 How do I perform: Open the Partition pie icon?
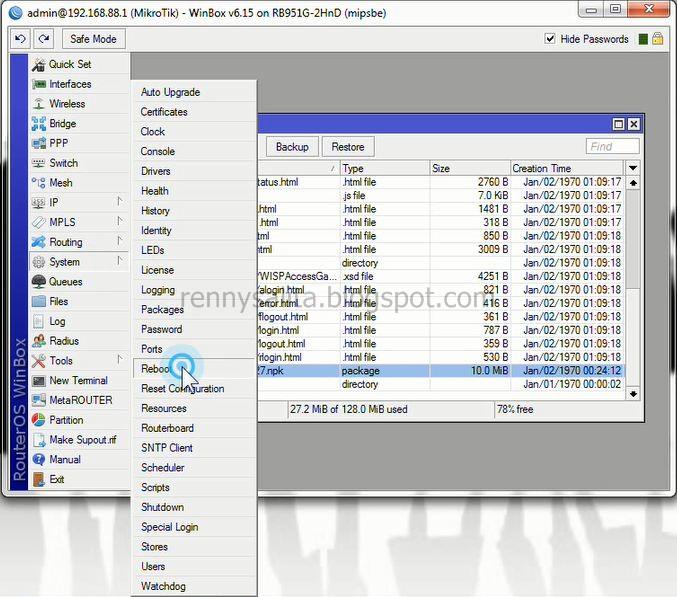click(38, 420)
